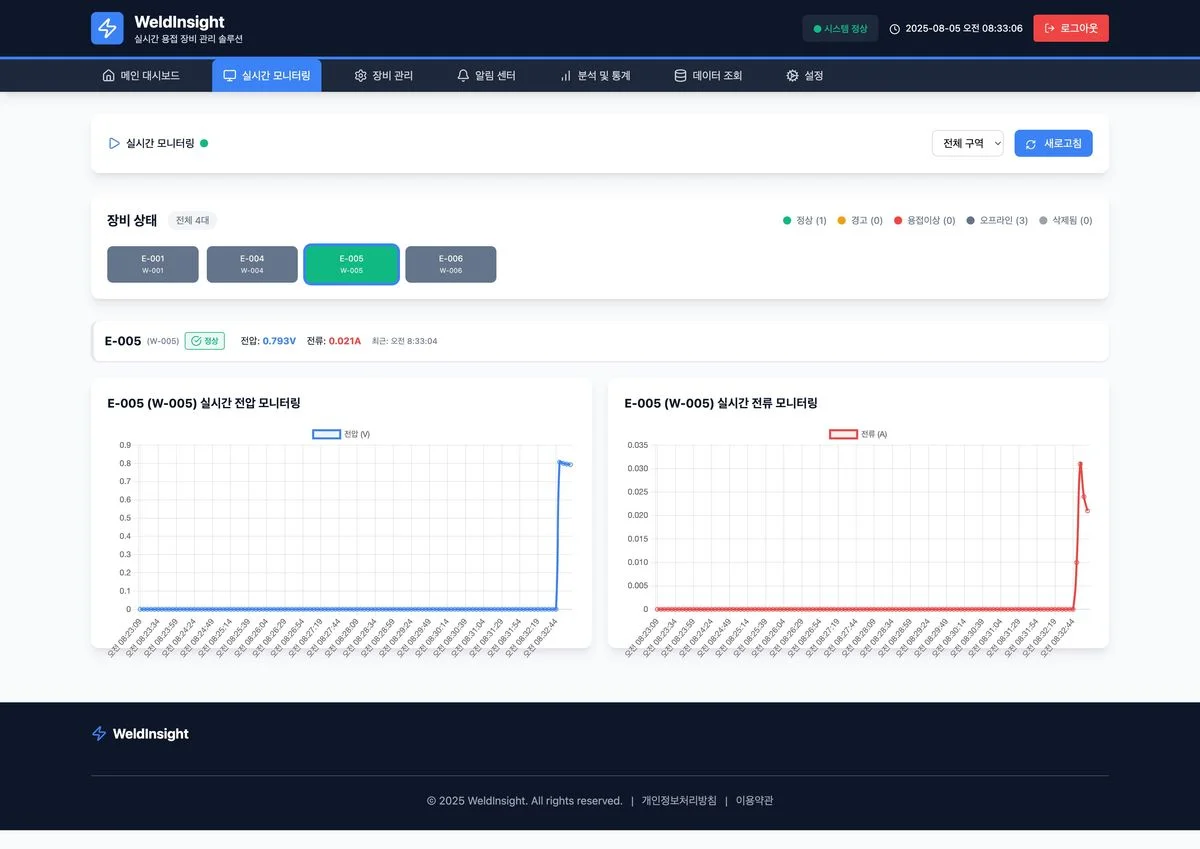Open the 개인정보처리방침 footer link

(x=679, y=801)
